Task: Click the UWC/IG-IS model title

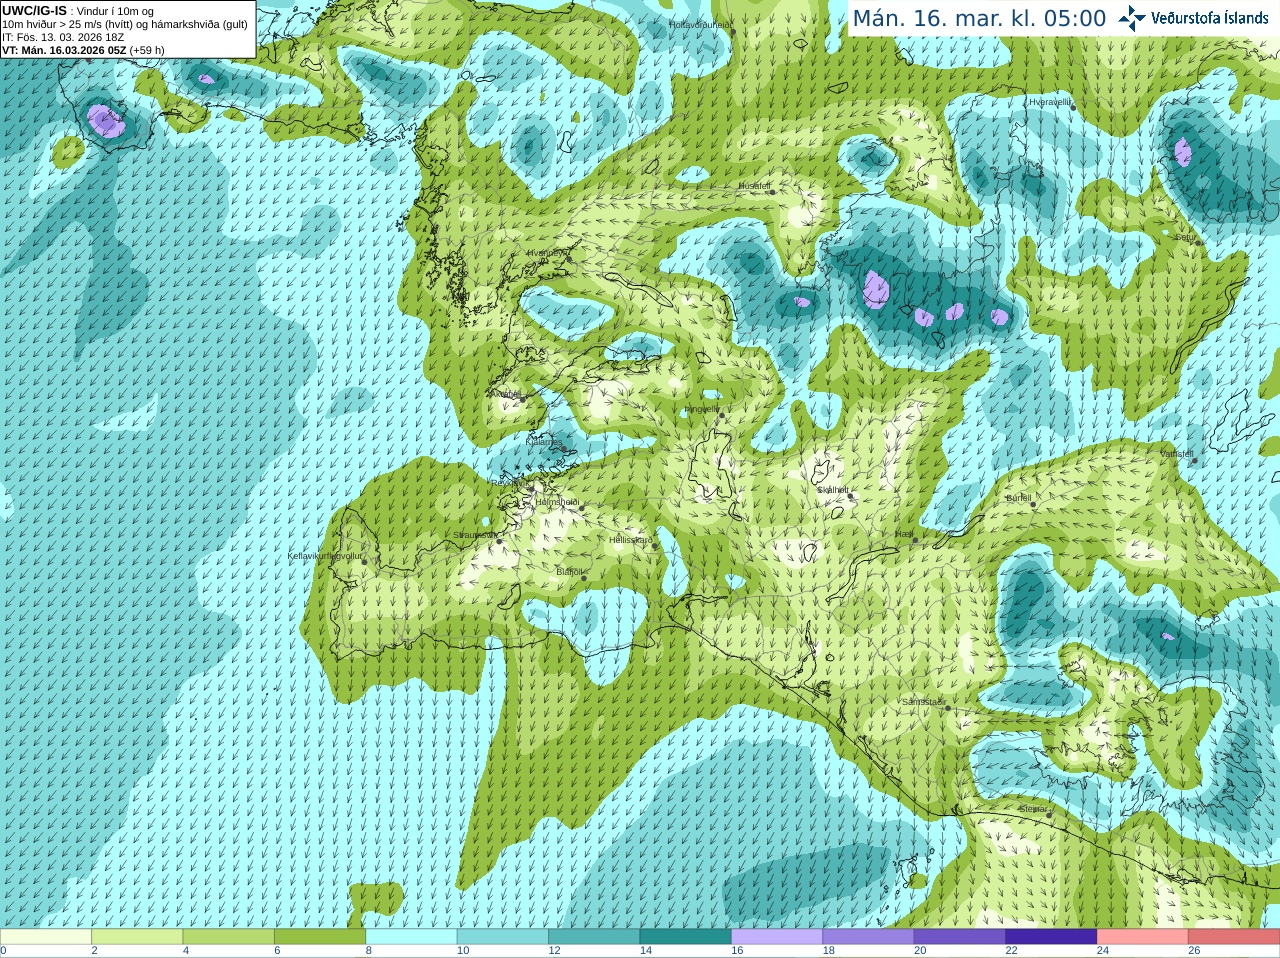Action: click(34, 10)
